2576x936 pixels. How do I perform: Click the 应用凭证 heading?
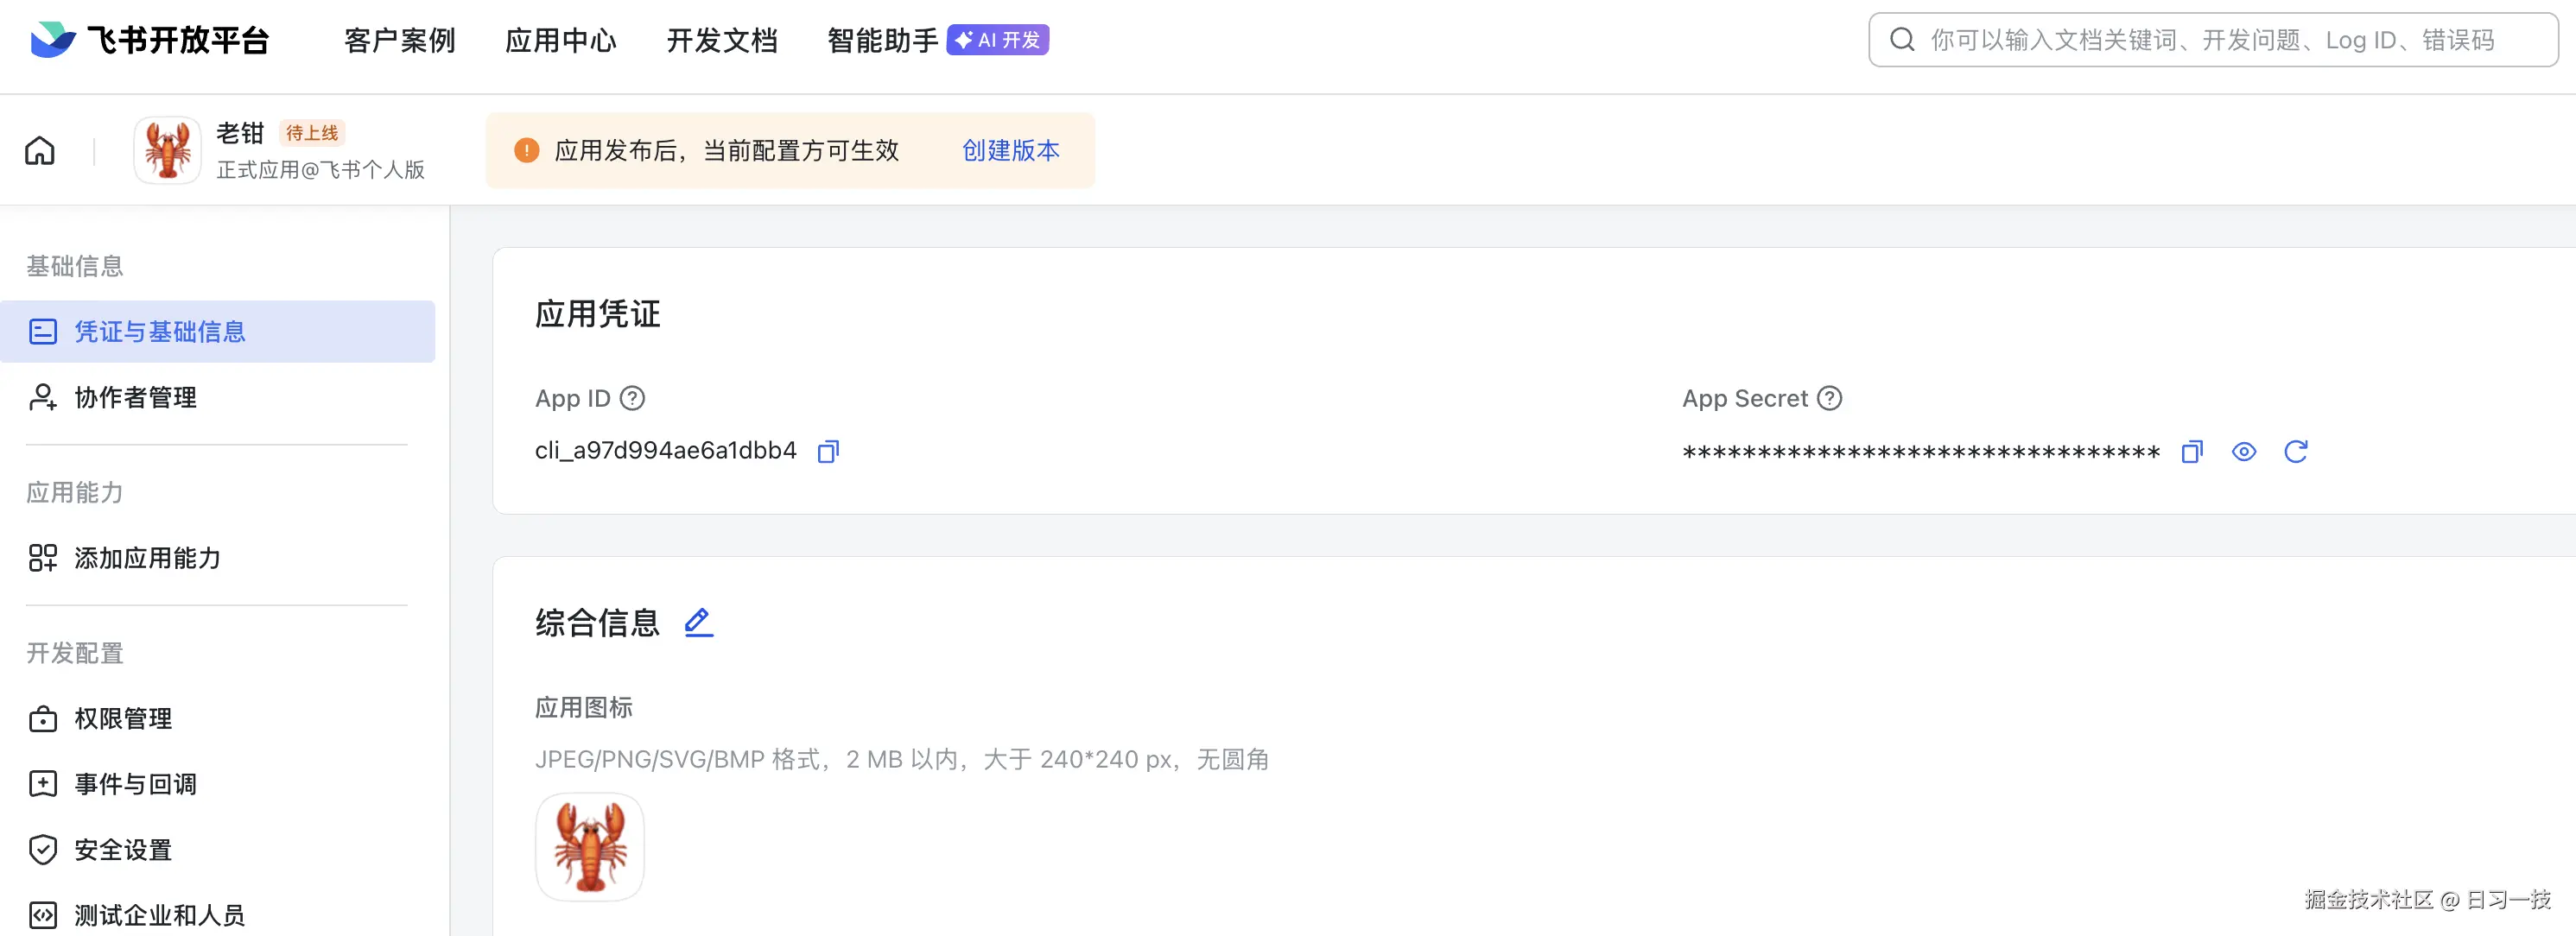pos(598,314)
